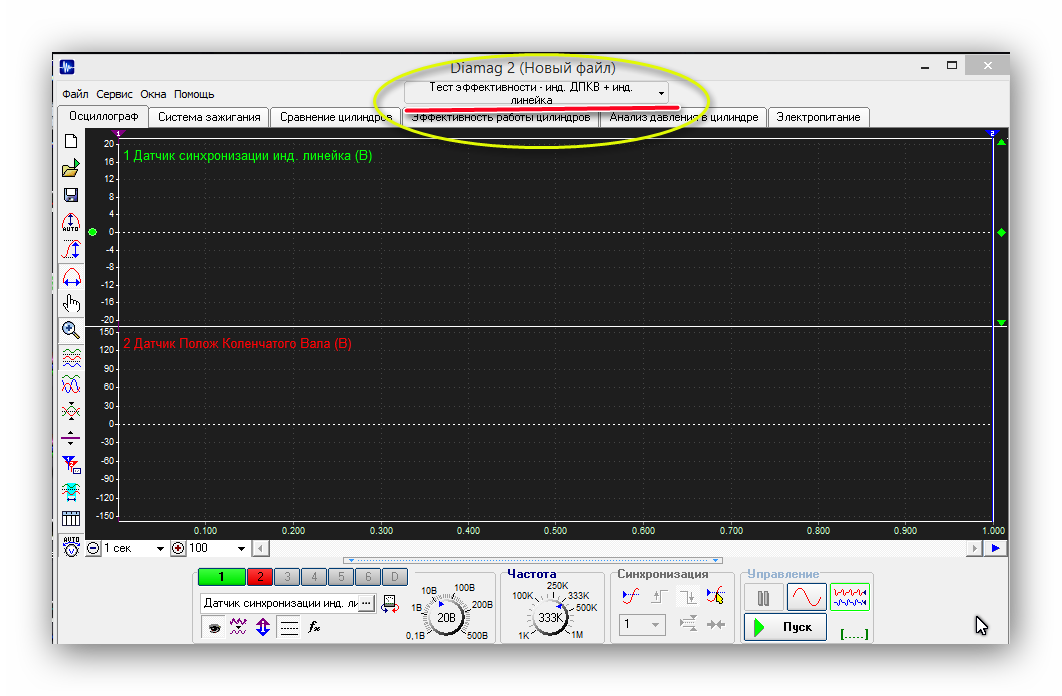The height and width of the screenshot is (696, 1062).
Task: Click the converging arrows sync icon
Action: tap(716, 624)
